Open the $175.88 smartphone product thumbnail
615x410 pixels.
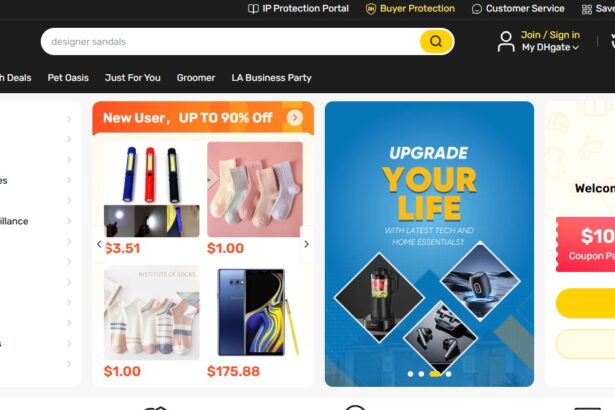click(255, 312)
